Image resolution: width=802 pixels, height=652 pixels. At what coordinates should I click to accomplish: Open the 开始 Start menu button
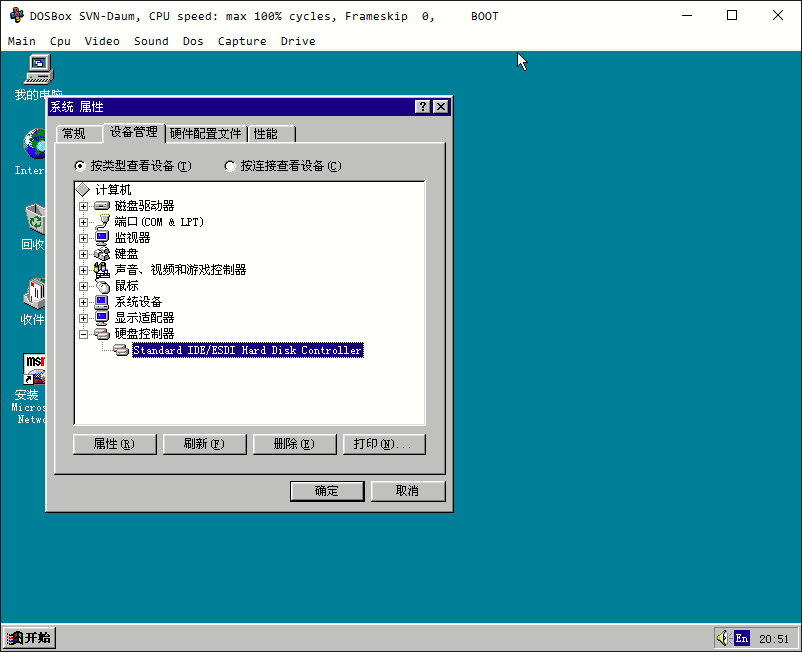point(29,638)
